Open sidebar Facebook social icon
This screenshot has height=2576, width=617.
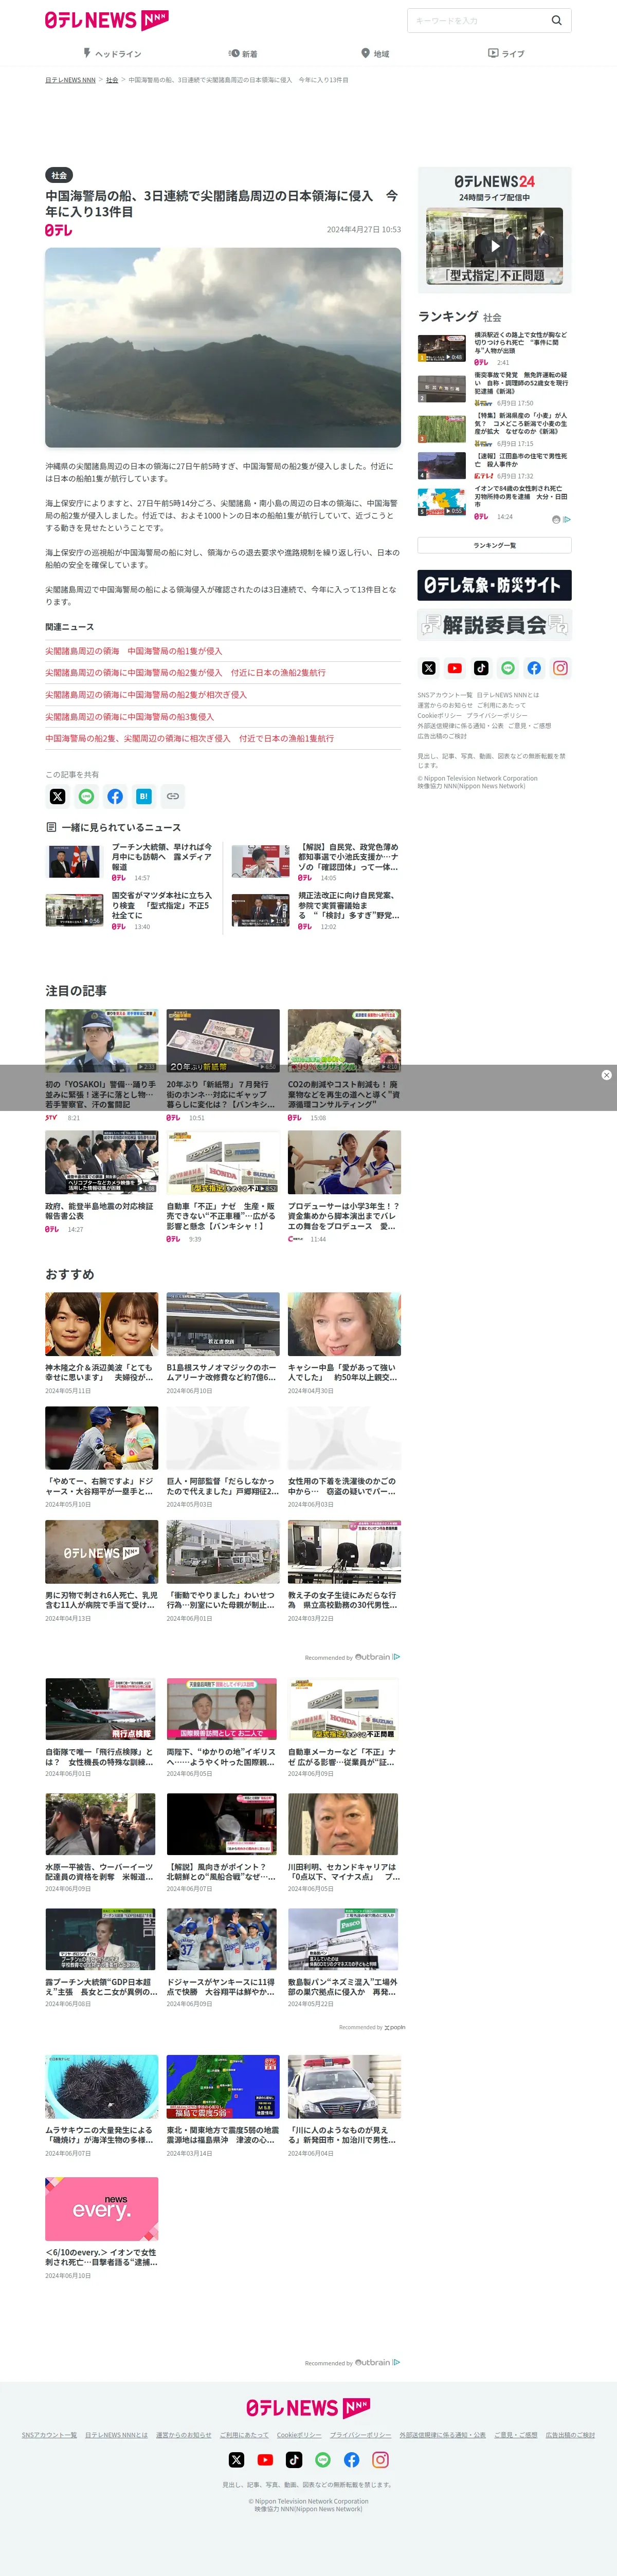[534, 668]
